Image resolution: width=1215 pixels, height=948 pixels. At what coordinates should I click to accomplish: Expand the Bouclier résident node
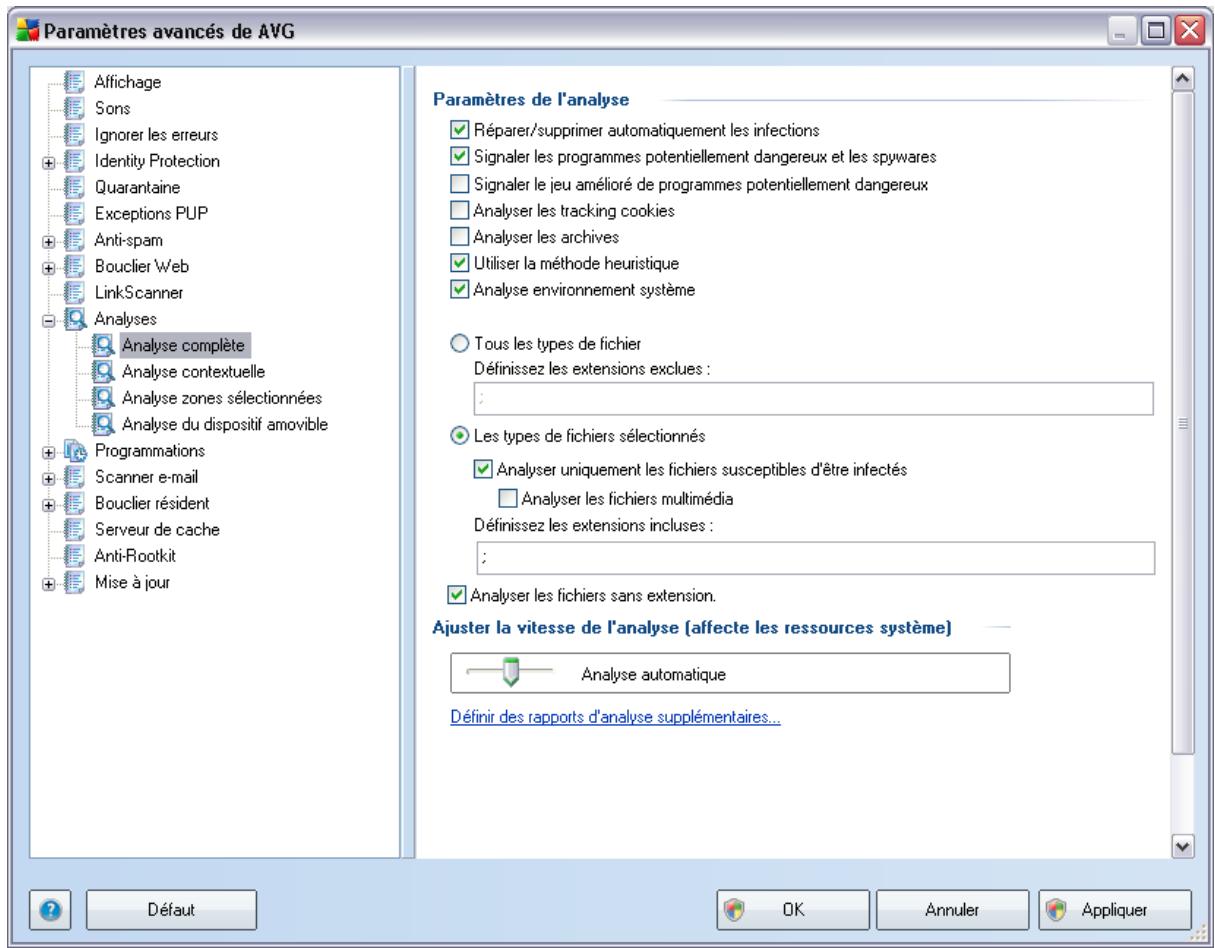[x=49, y=503]
